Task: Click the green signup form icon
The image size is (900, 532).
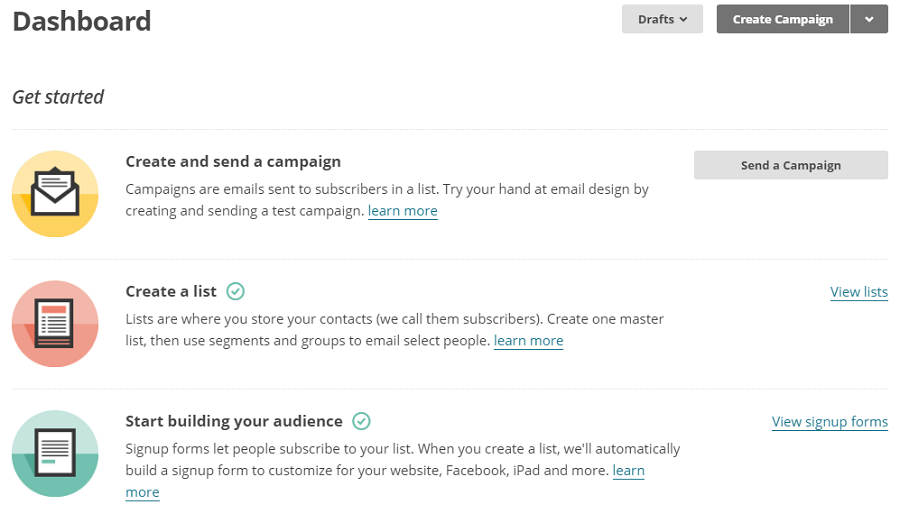Action: point(55,453)
